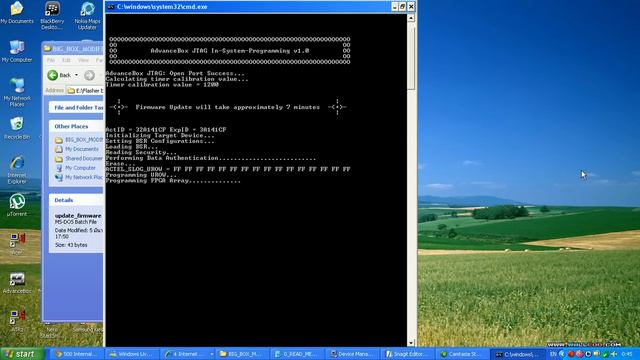Click the system tray clock
This screenshot has width=640, height=360.
[x=627, y=354]
